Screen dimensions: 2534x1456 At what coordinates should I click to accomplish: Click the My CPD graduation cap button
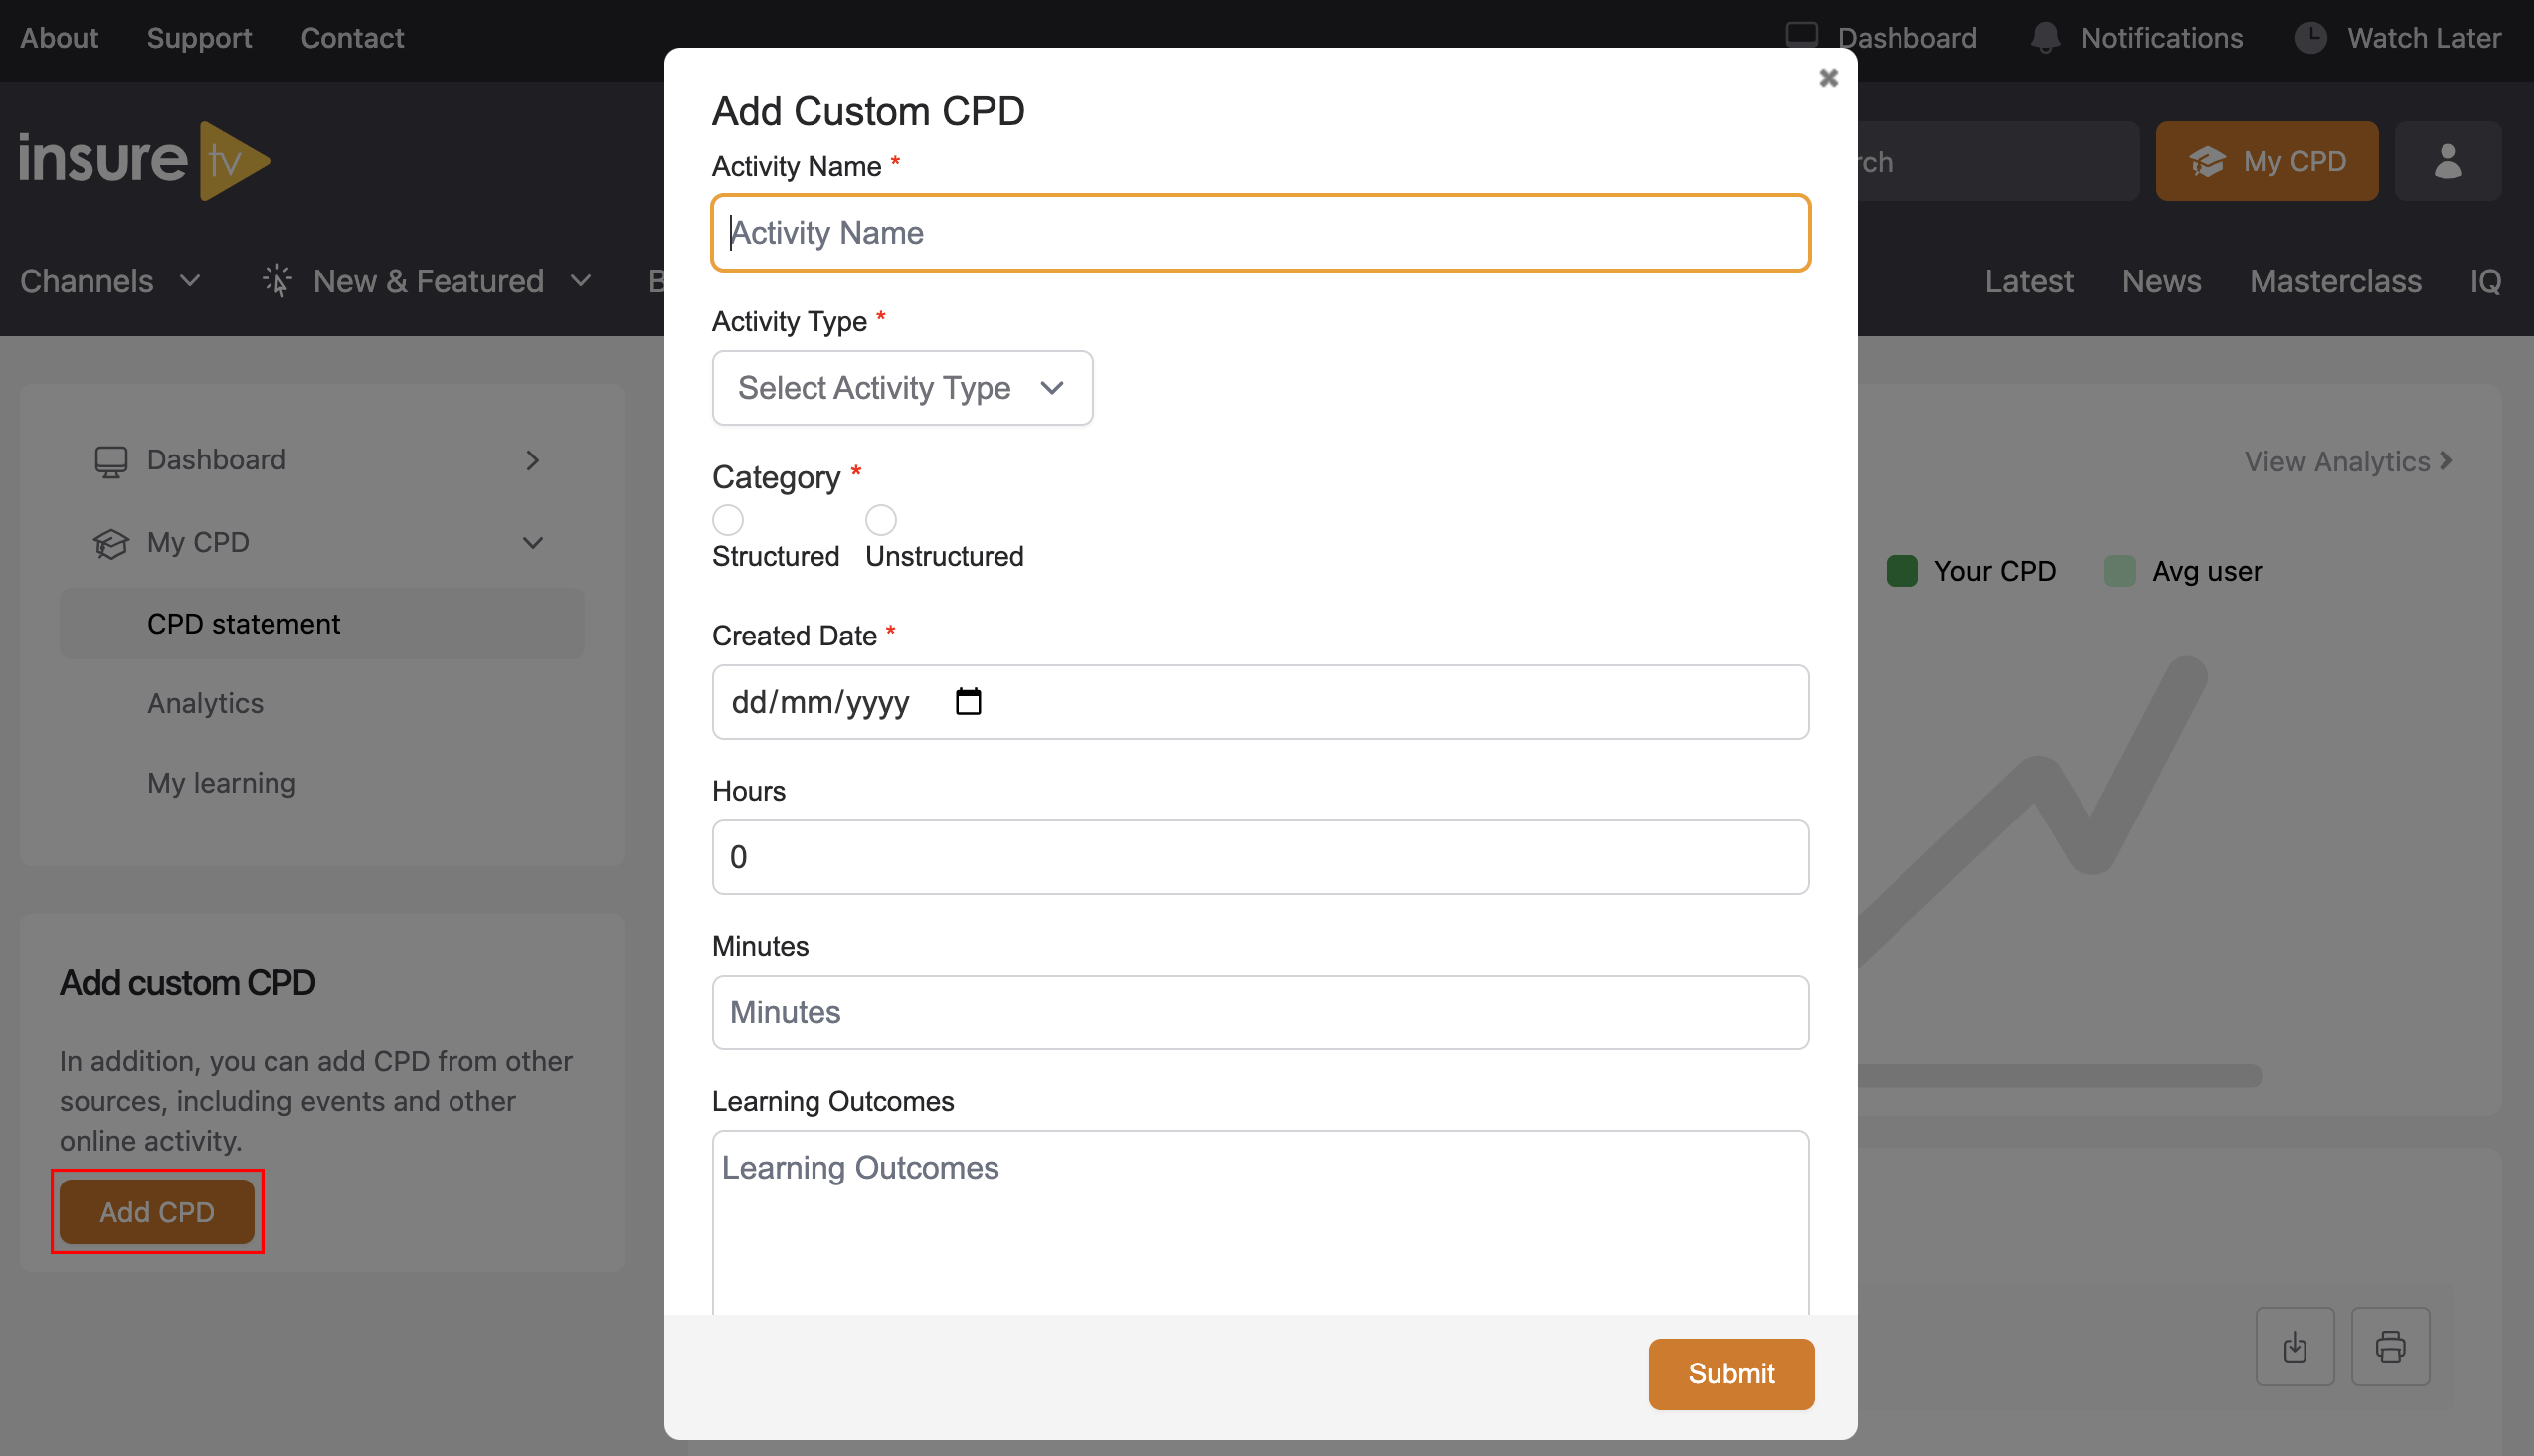click(x=2266, y=161)
